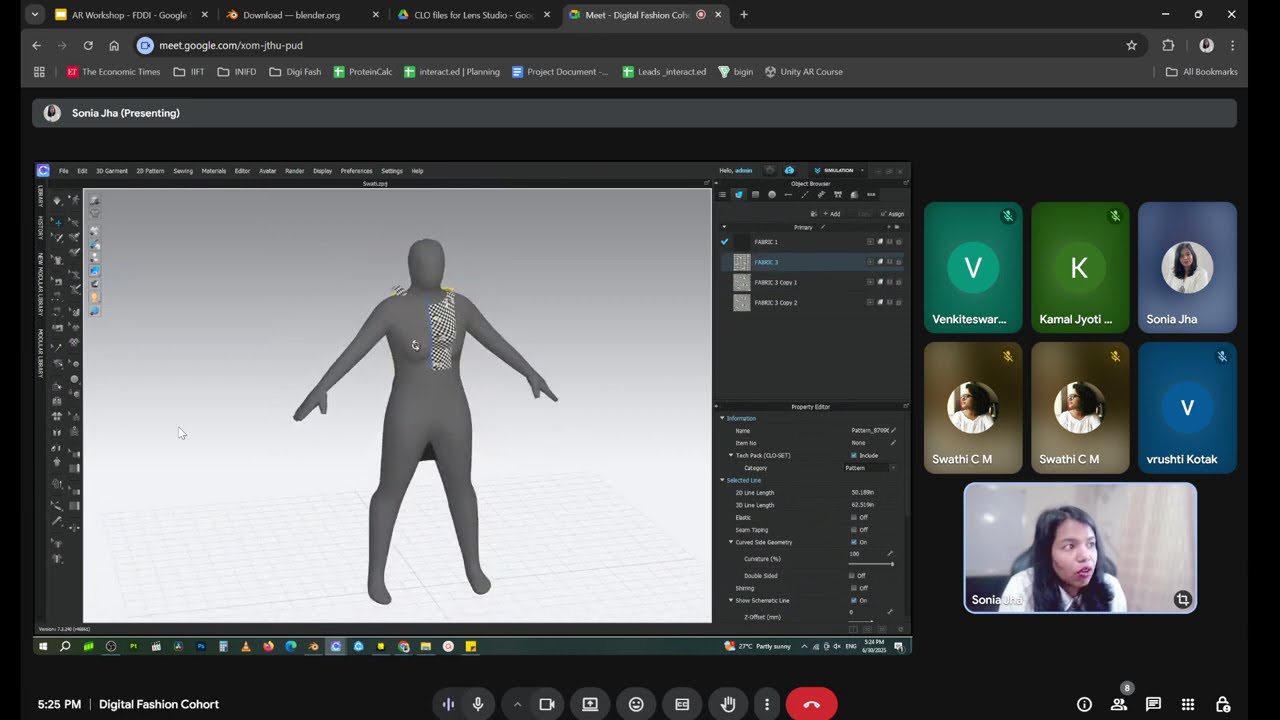Click the Add button in Object Browser
The image size is (1280, 720).
pyautogui.click(x=832, y=214)
